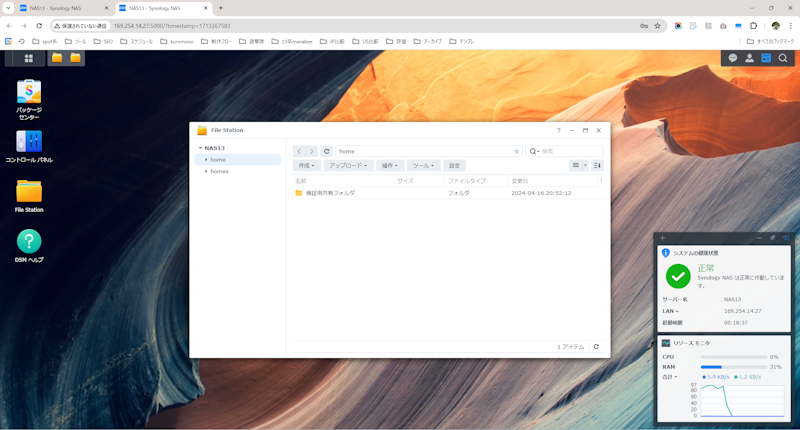
Task: Open the LAN dropdown in the health widget
Action: pos(670,311)
